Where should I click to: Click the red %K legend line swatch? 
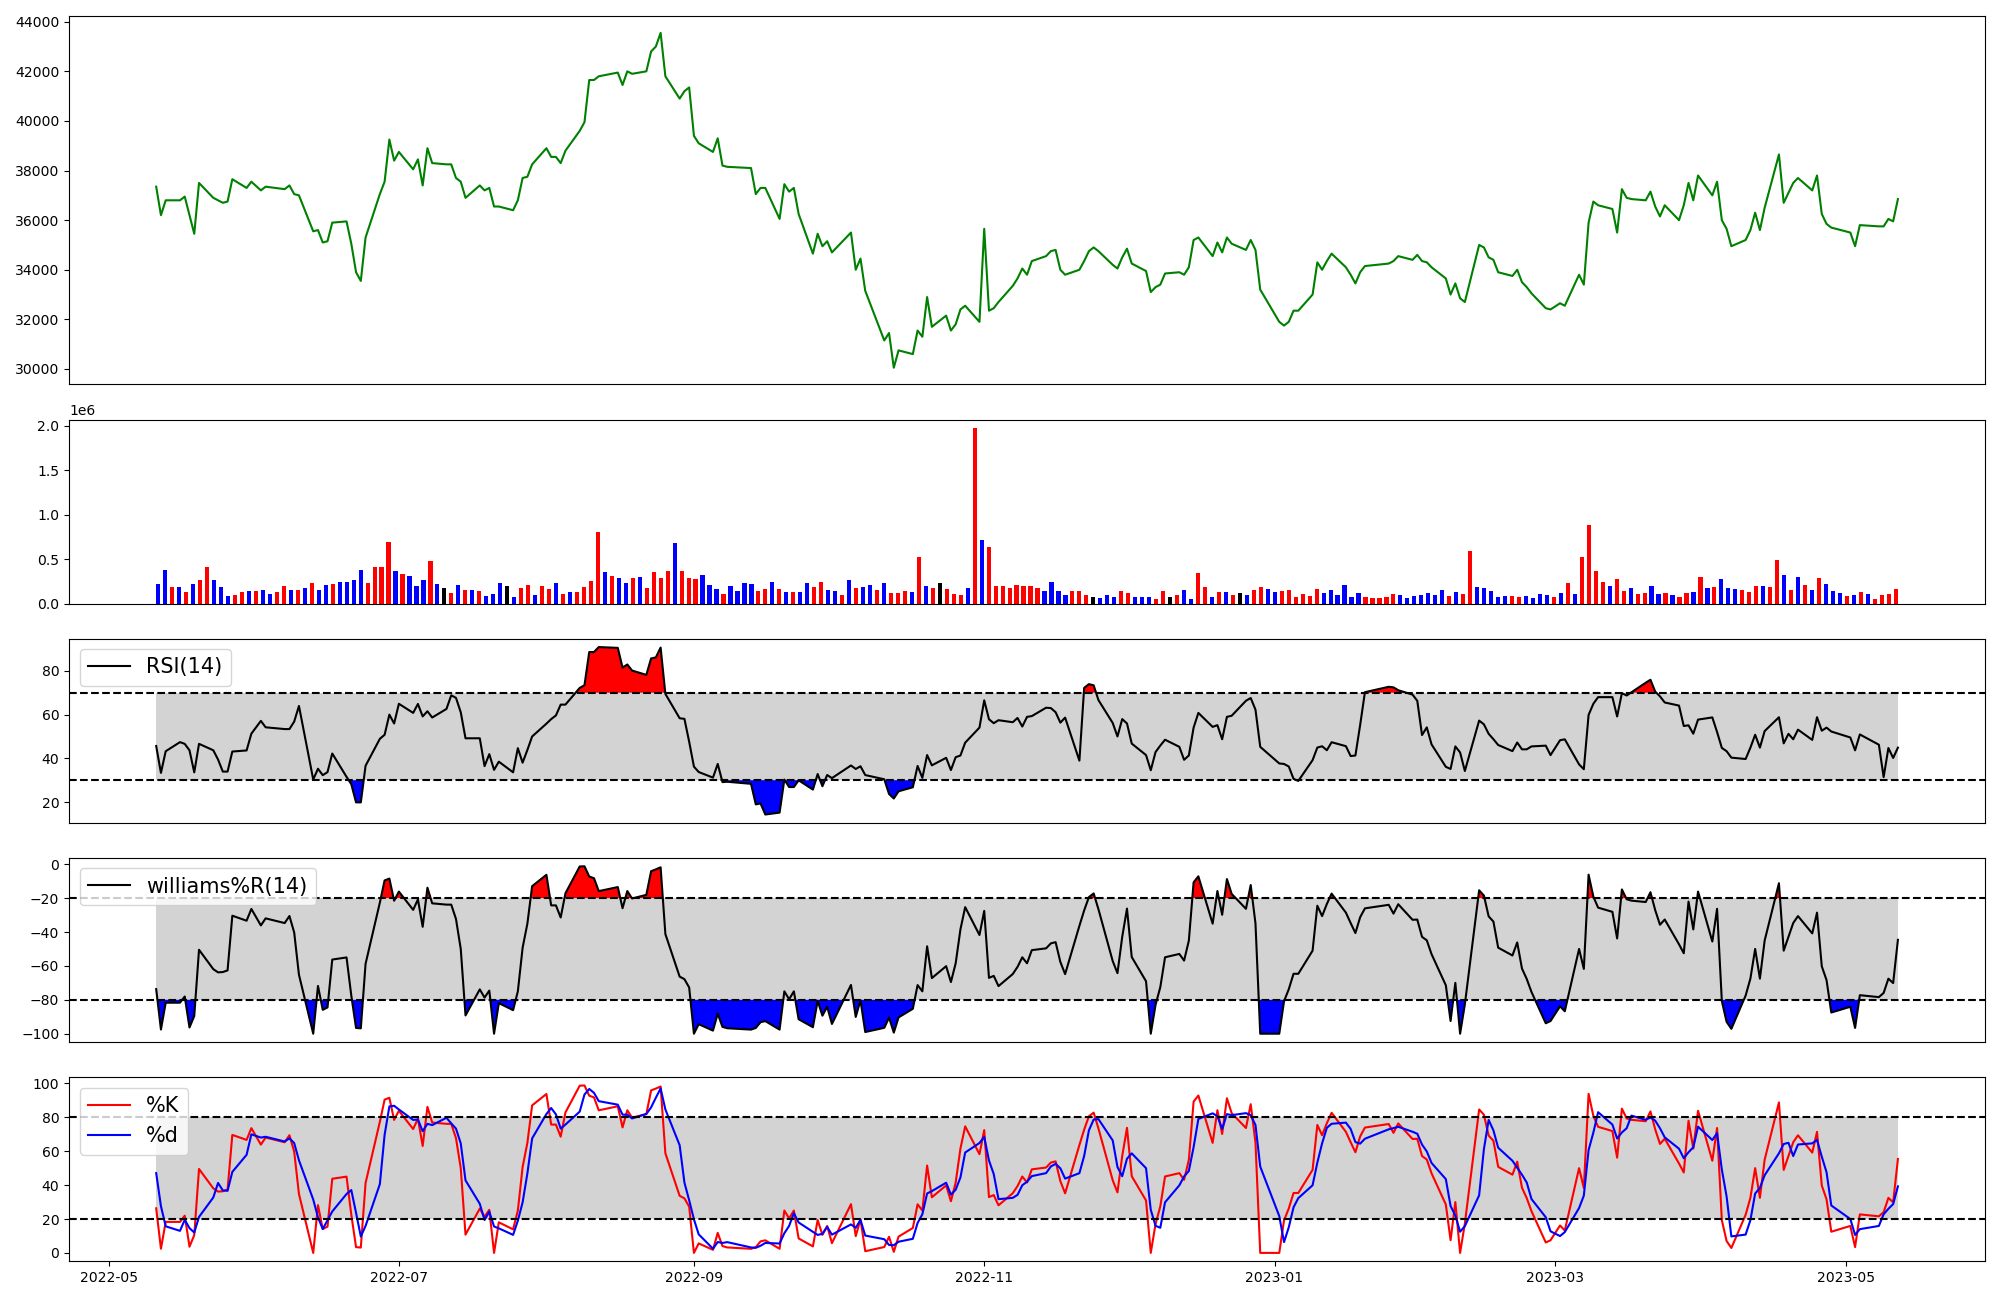point(110,1105)
